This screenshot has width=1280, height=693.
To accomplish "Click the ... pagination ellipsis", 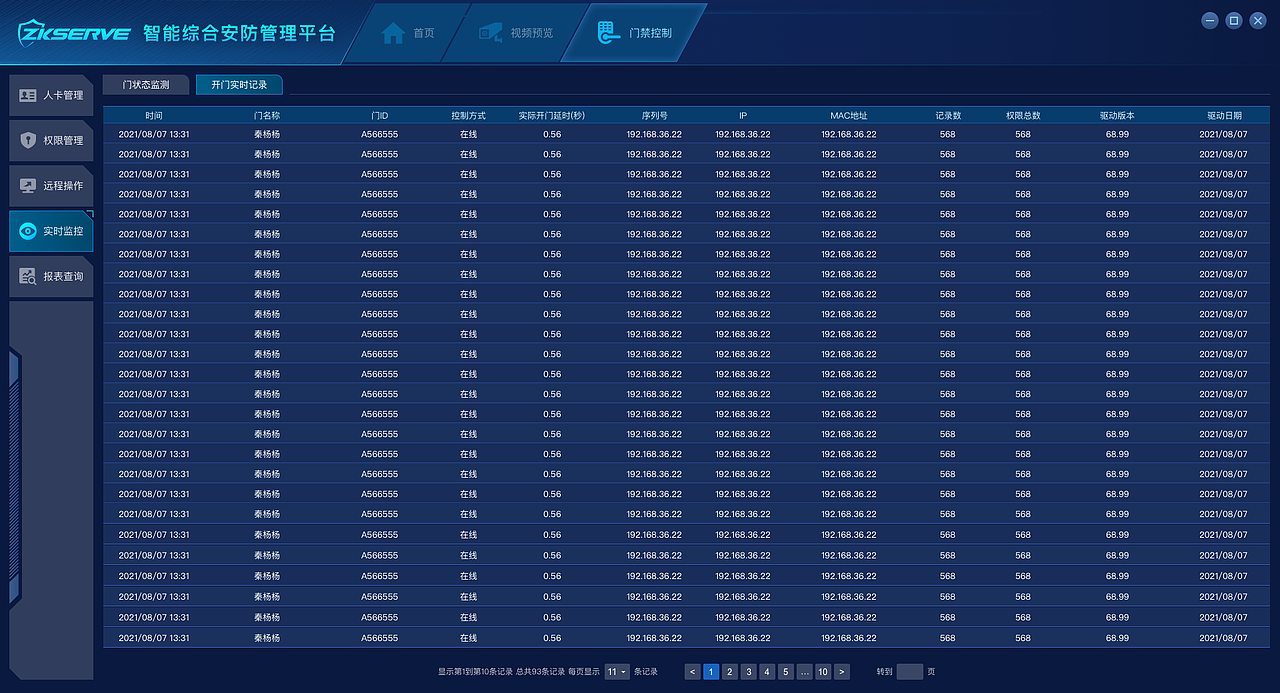I will pos(804,672).
